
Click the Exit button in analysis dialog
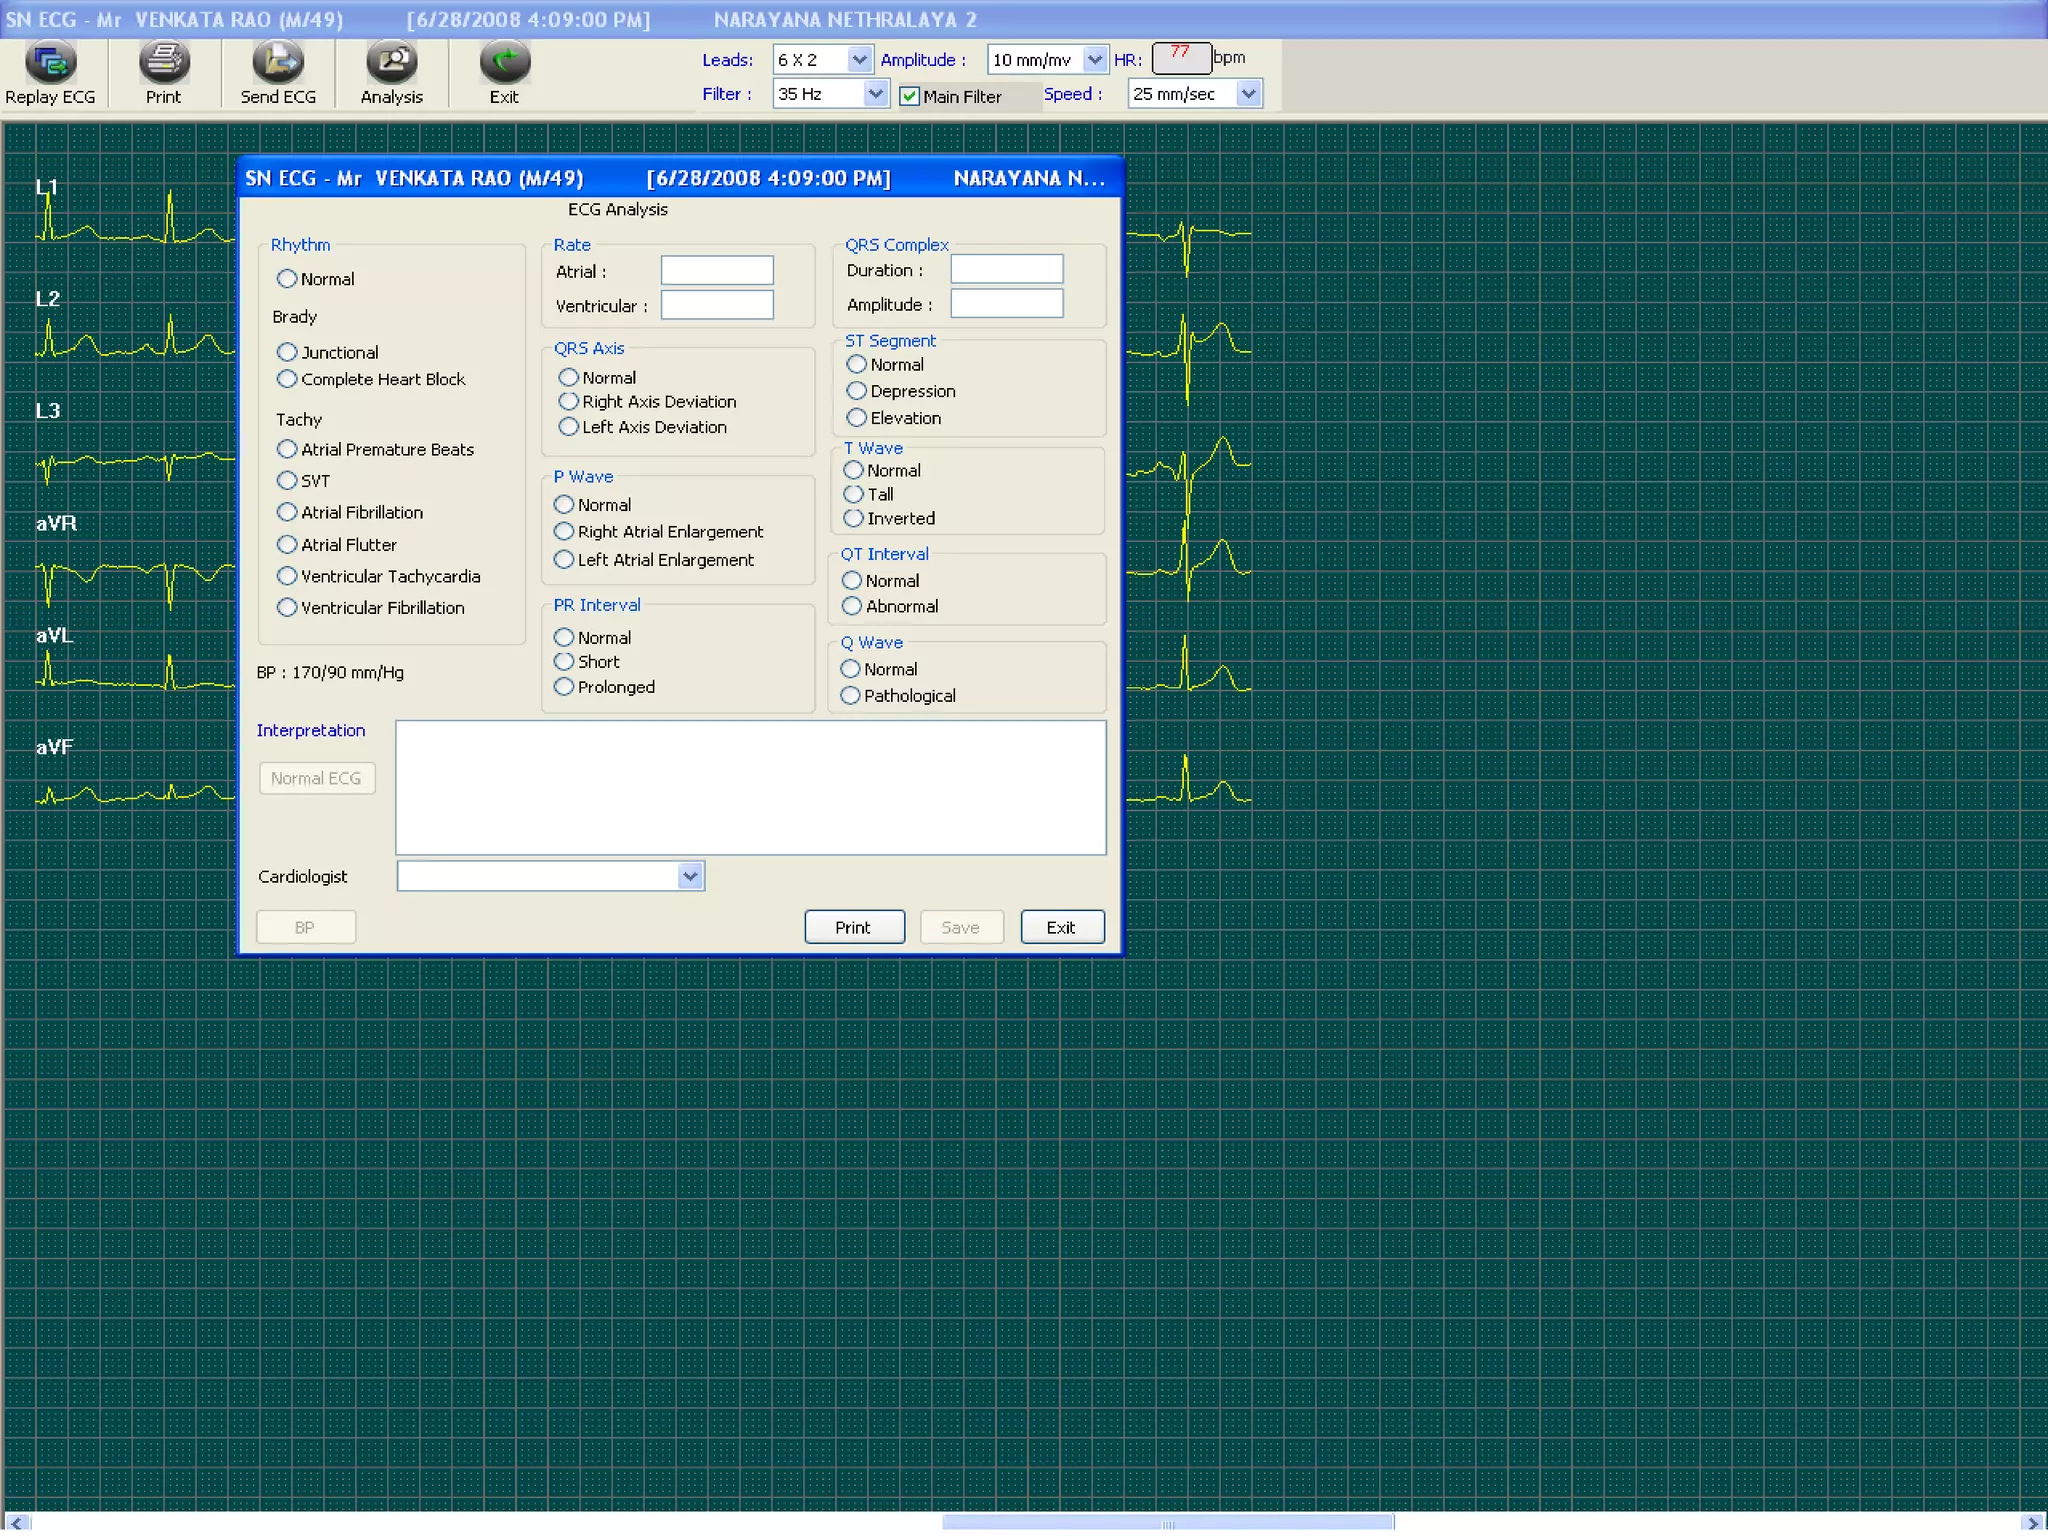(x=1061, y=927)
